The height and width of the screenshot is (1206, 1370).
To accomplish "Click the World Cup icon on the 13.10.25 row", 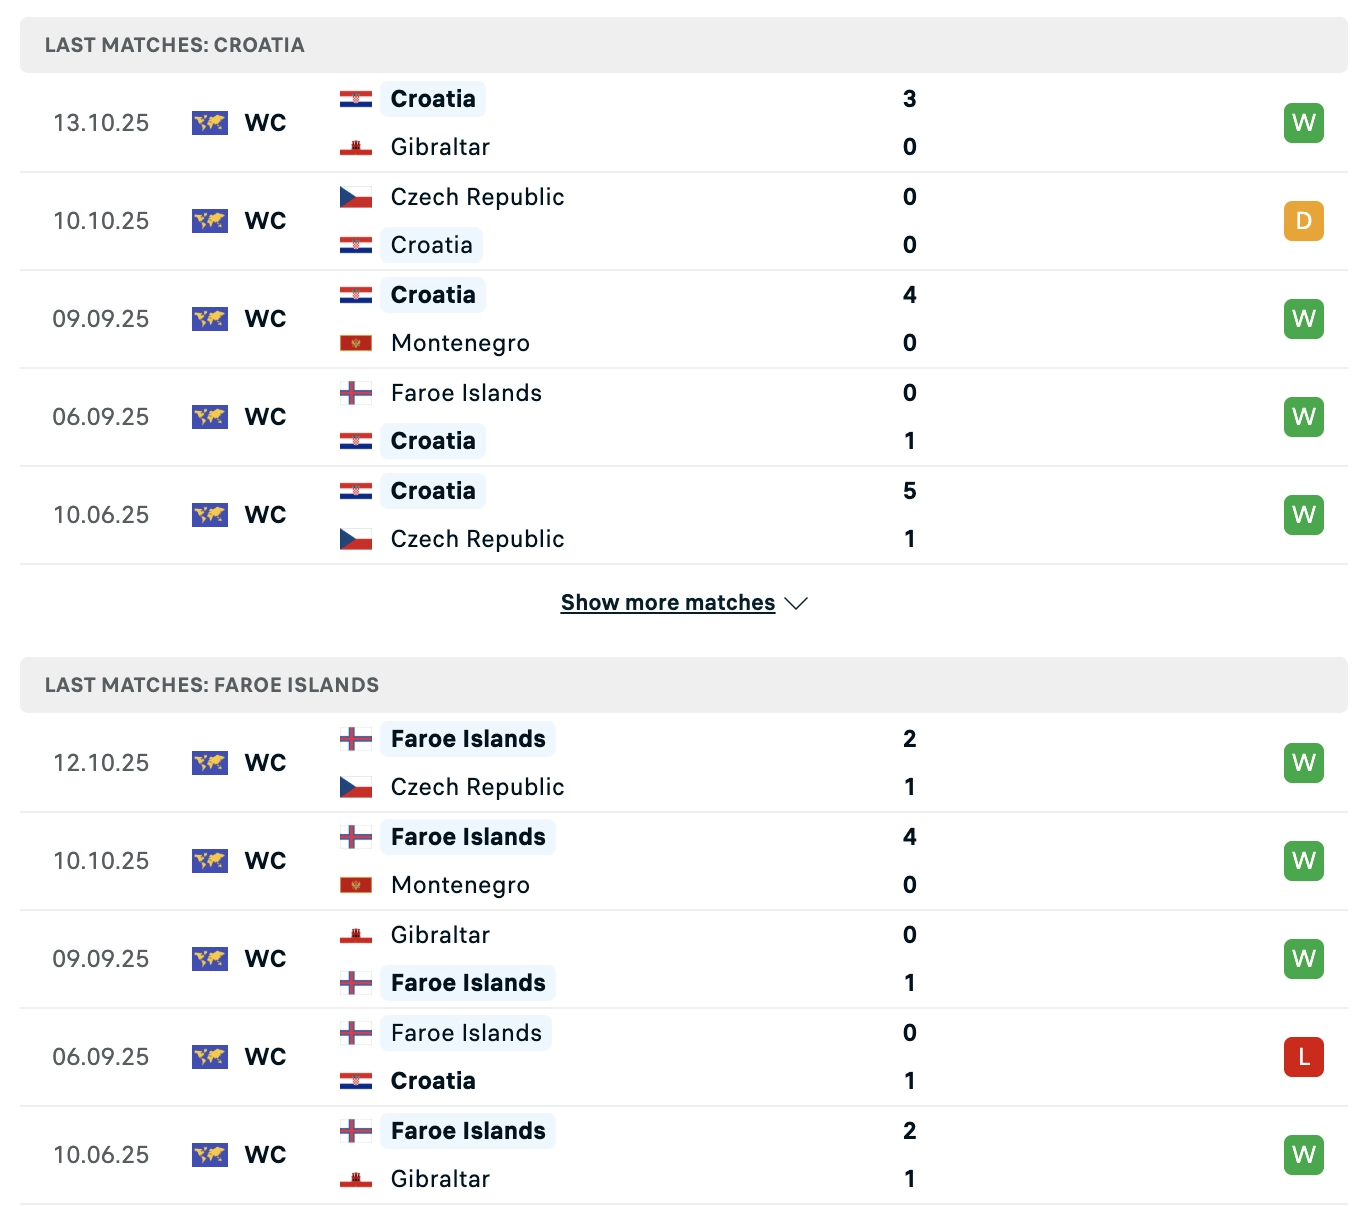I will 210,123.
